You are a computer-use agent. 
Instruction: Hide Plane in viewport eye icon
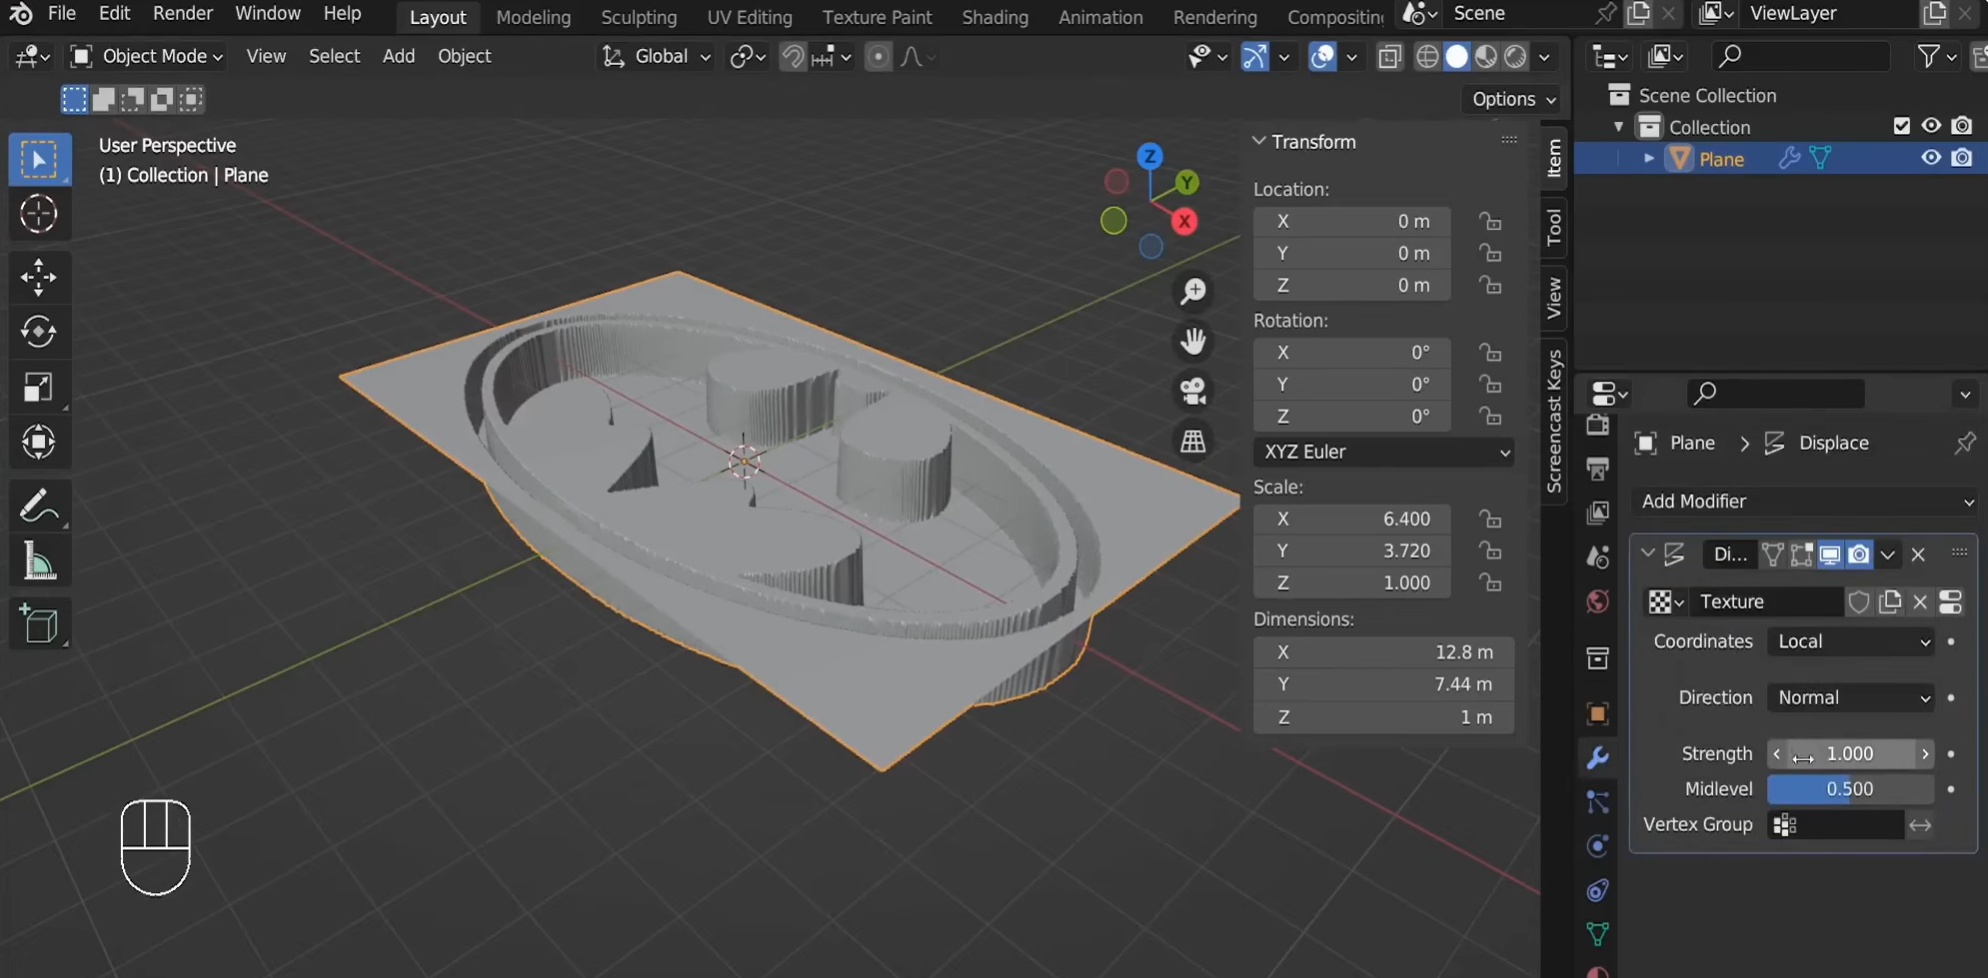1931,158
